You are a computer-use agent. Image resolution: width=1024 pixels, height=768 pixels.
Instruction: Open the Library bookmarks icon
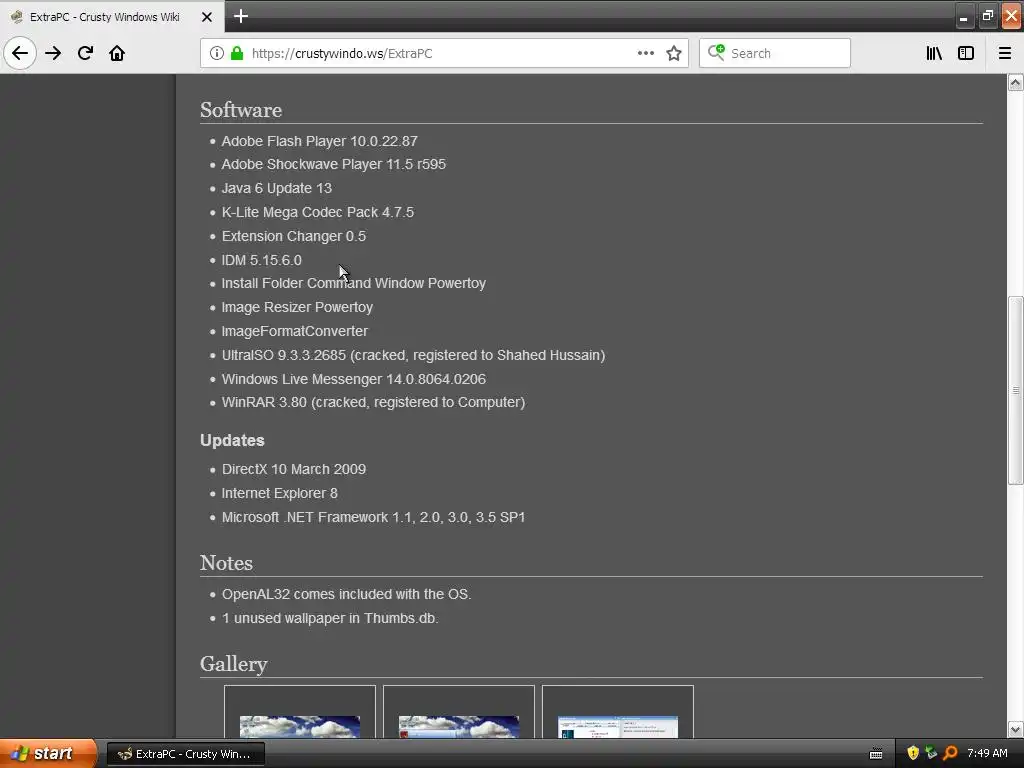click(x=934, y=54)
